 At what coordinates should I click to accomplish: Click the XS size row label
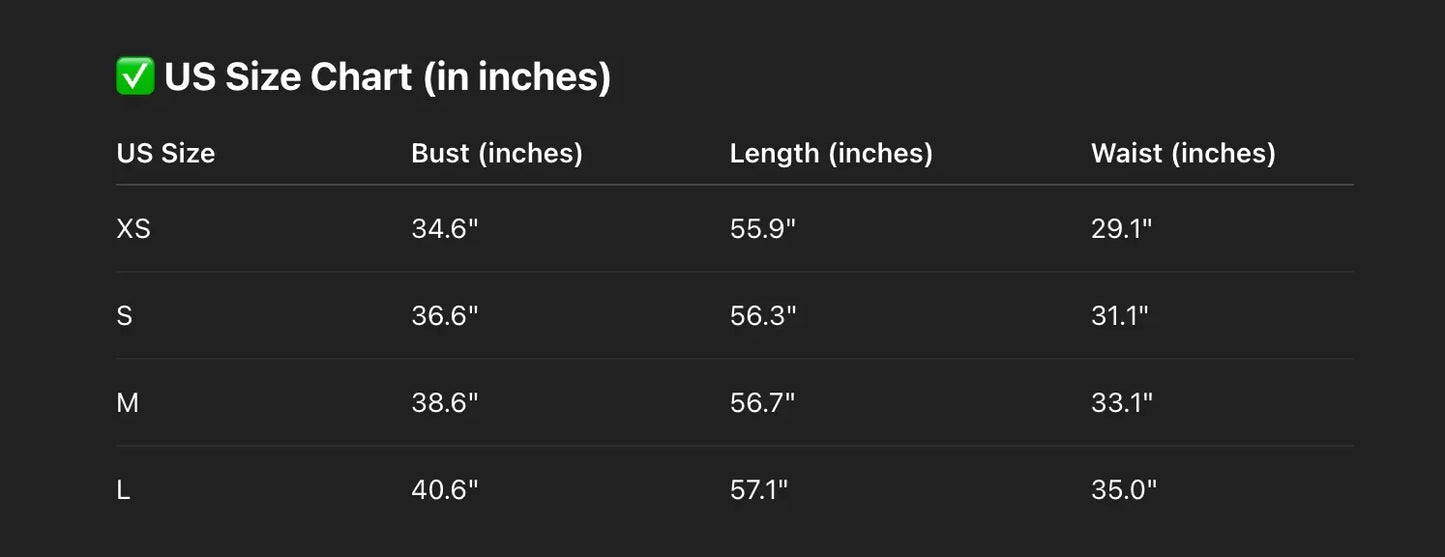click(x=133, y=229)
